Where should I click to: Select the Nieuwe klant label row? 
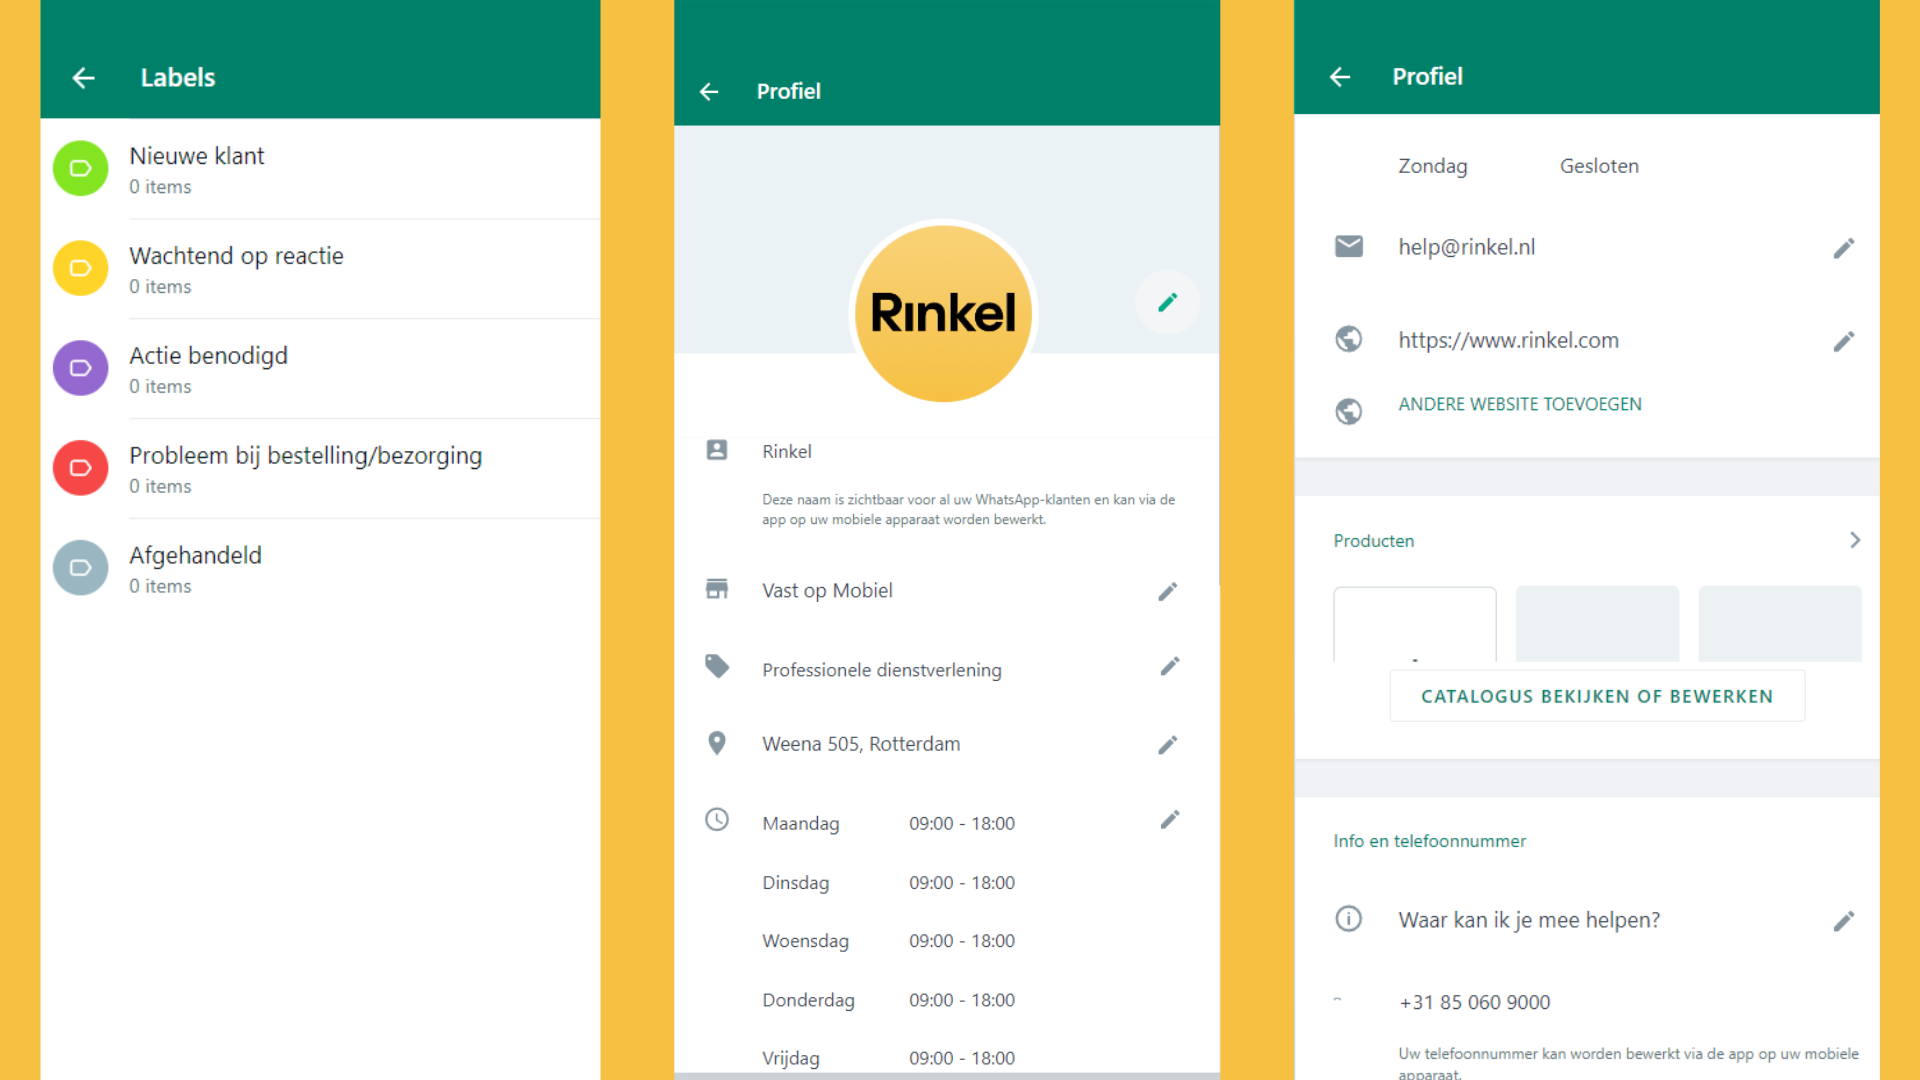320,169
